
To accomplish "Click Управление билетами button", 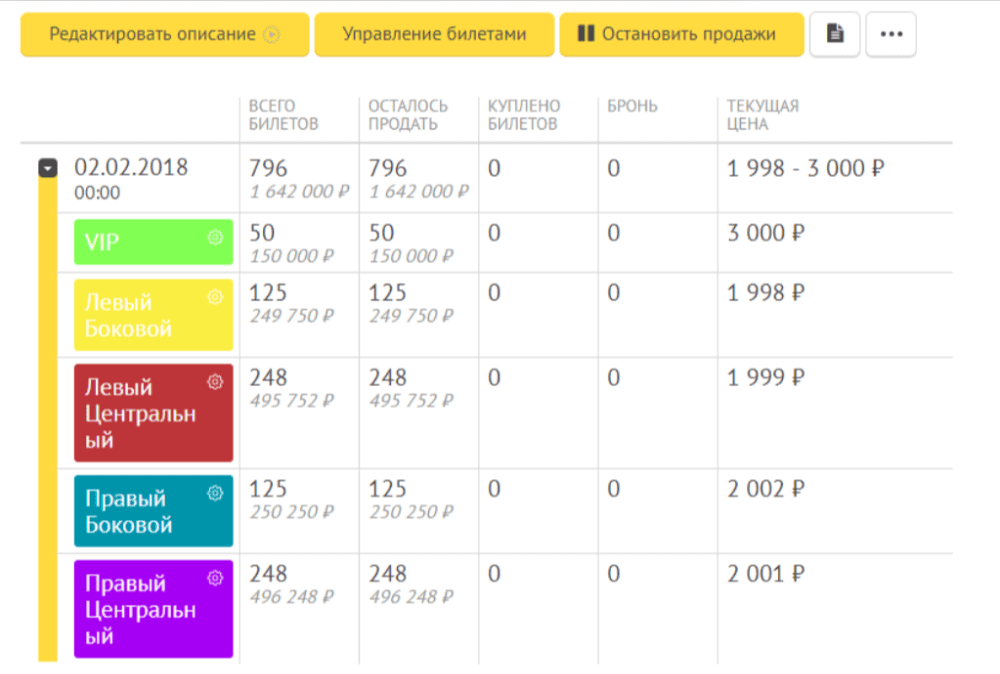I will pos(434,34).
